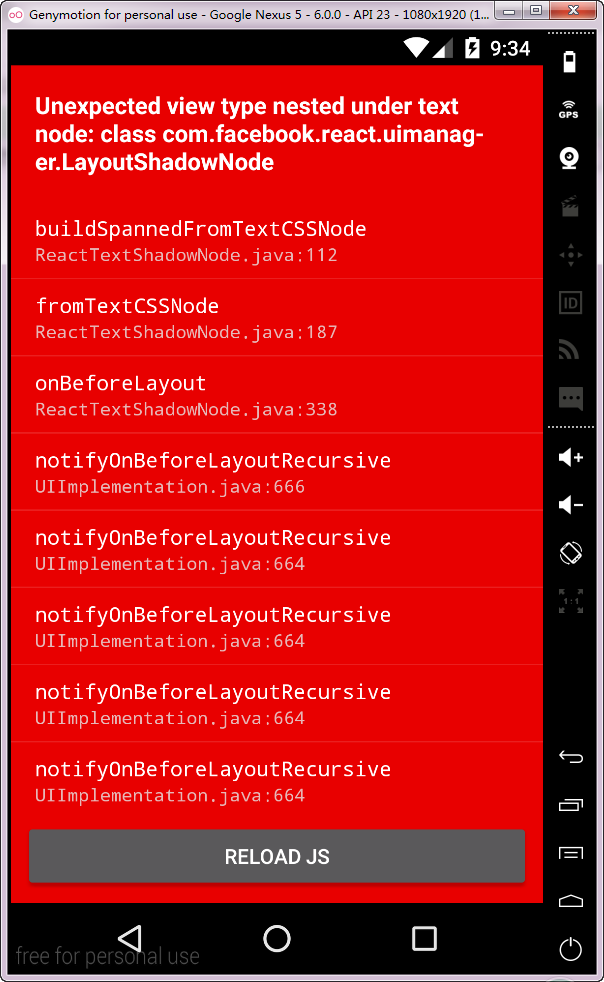
Task: Open the GPS widget
Action: [569, 110]
